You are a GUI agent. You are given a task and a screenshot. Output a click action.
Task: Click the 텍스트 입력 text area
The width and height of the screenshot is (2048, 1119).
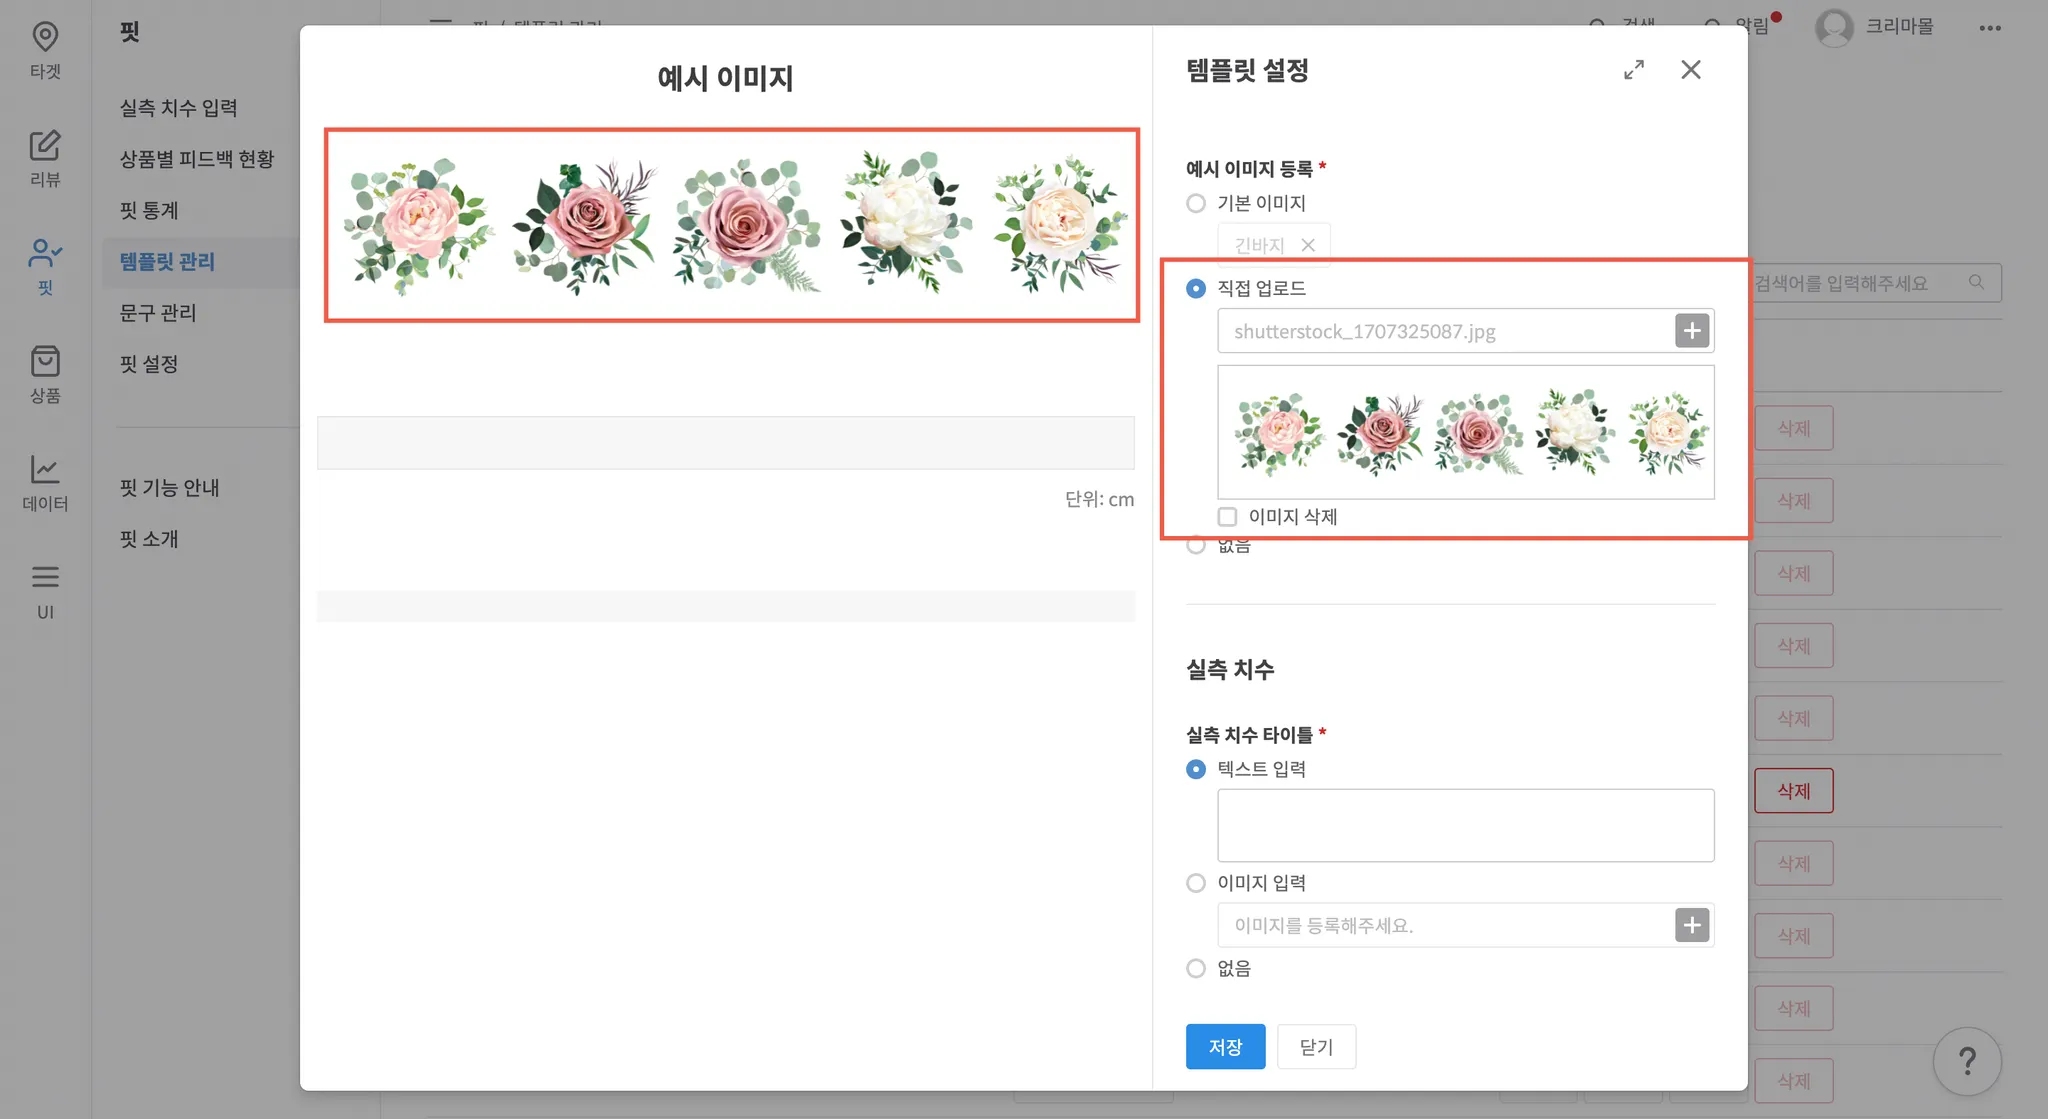click(x=1465, y=825)
